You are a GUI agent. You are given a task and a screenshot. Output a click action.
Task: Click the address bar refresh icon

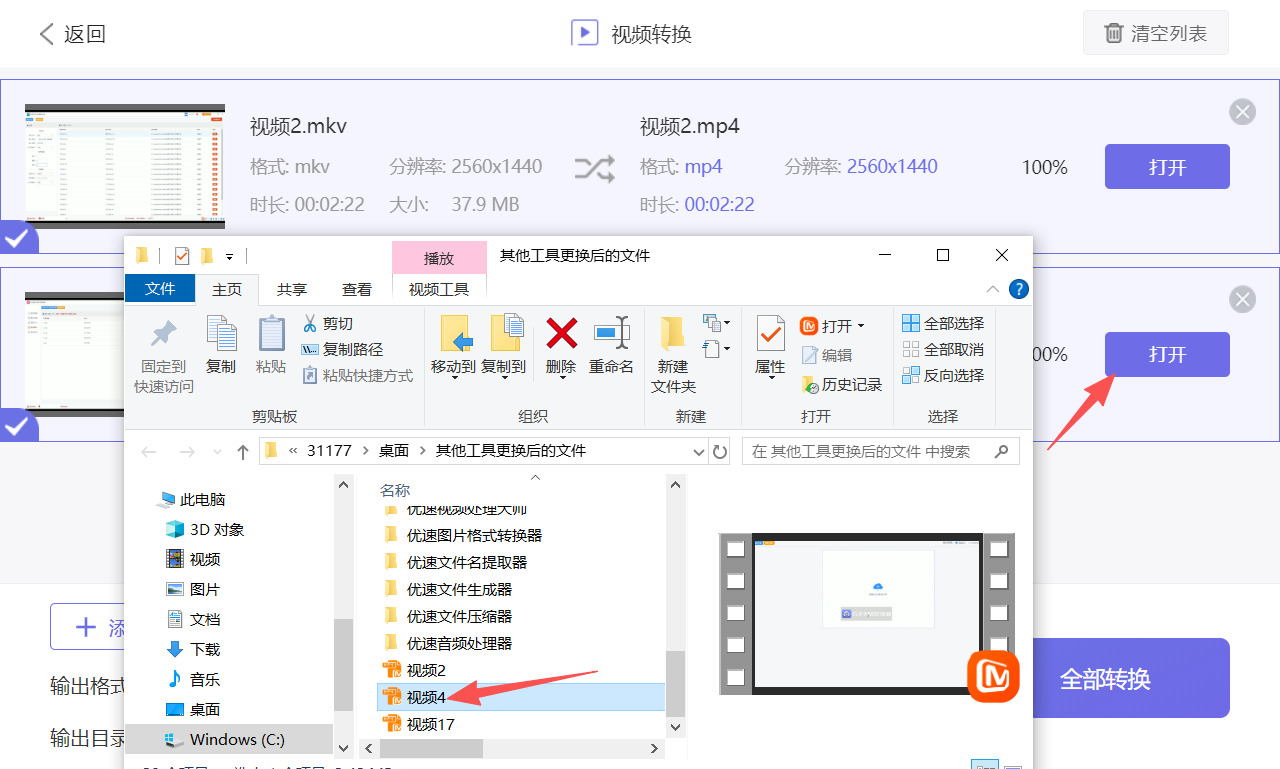tap(720, 452)
